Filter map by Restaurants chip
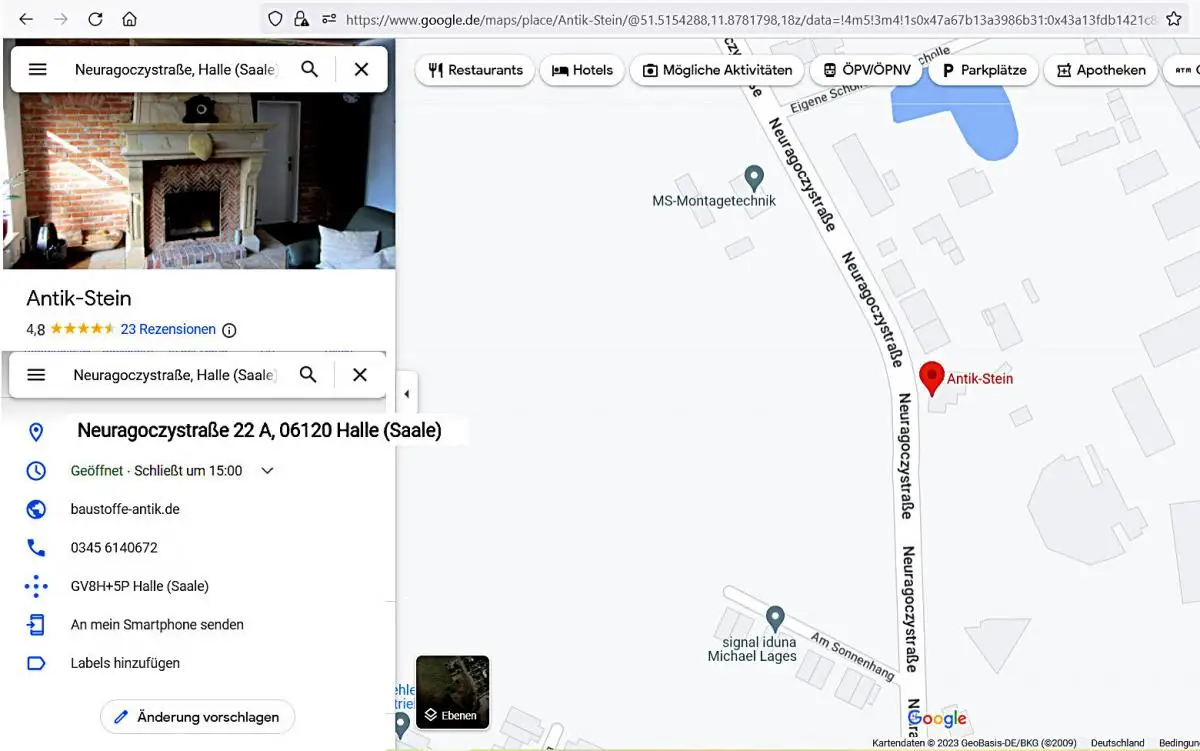Viewport: 1200px width, 751px height. click(475, 70)
